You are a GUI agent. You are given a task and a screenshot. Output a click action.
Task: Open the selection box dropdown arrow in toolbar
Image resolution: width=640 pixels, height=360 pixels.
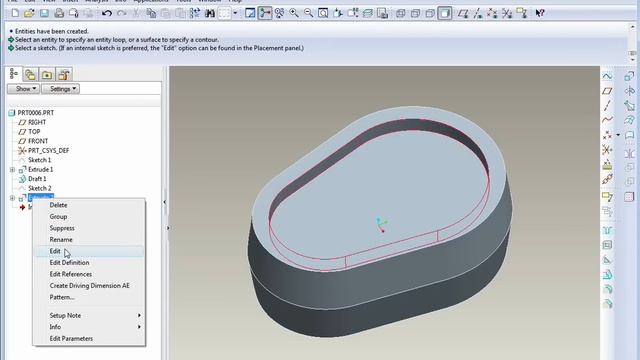235,13
